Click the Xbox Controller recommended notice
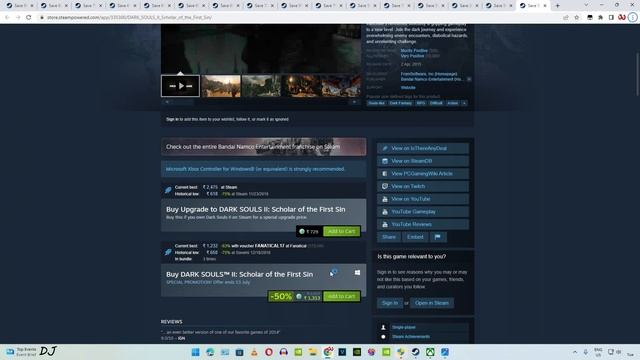This screenshot has width=640, height=360. click(x=264, y=169)
